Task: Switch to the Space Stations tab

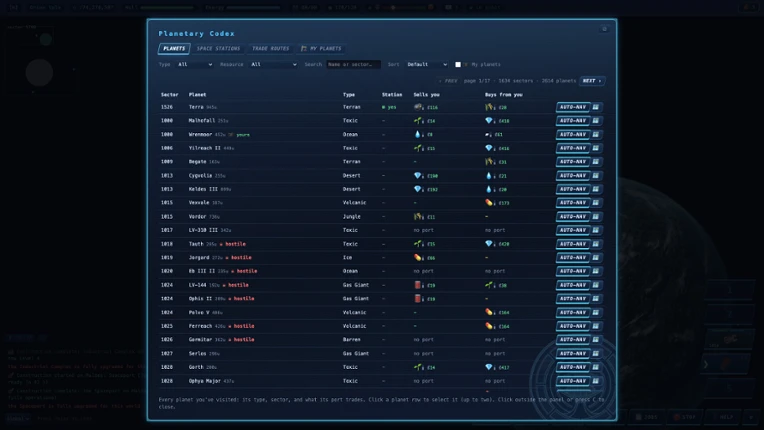Action: click(218, 49)
